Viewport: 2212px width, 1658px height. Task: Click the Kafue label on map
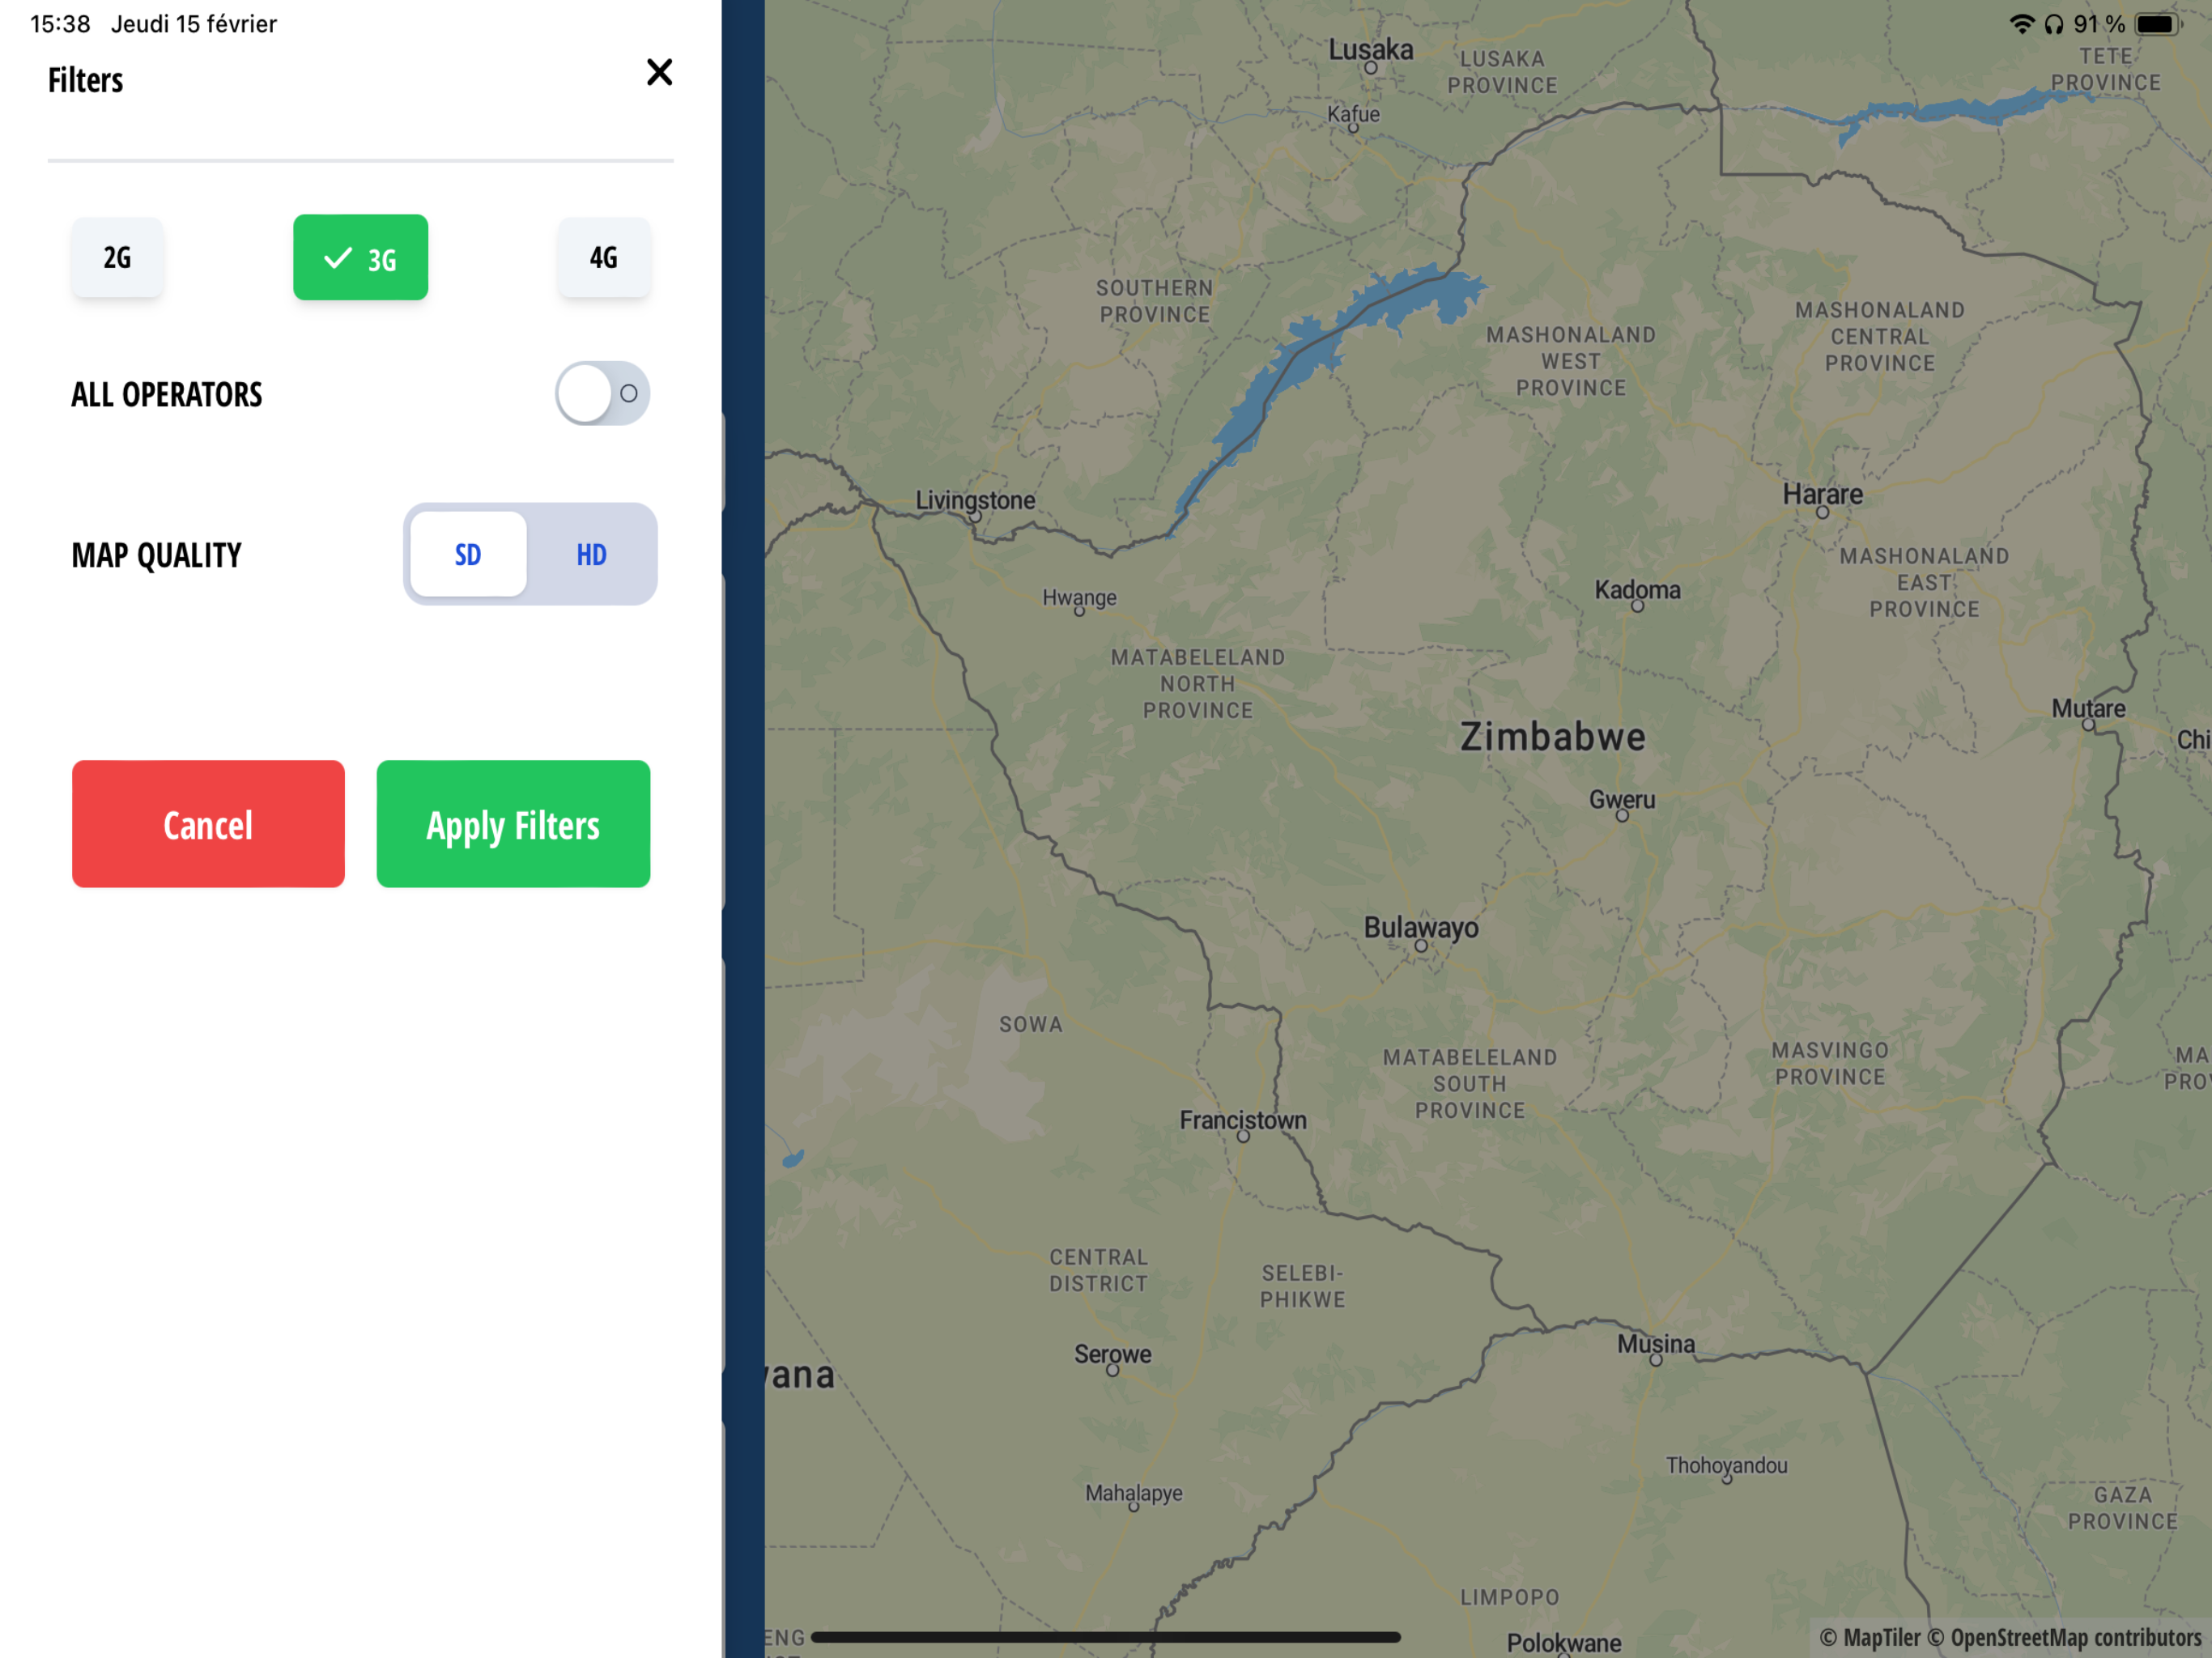tap(1353, 114)
